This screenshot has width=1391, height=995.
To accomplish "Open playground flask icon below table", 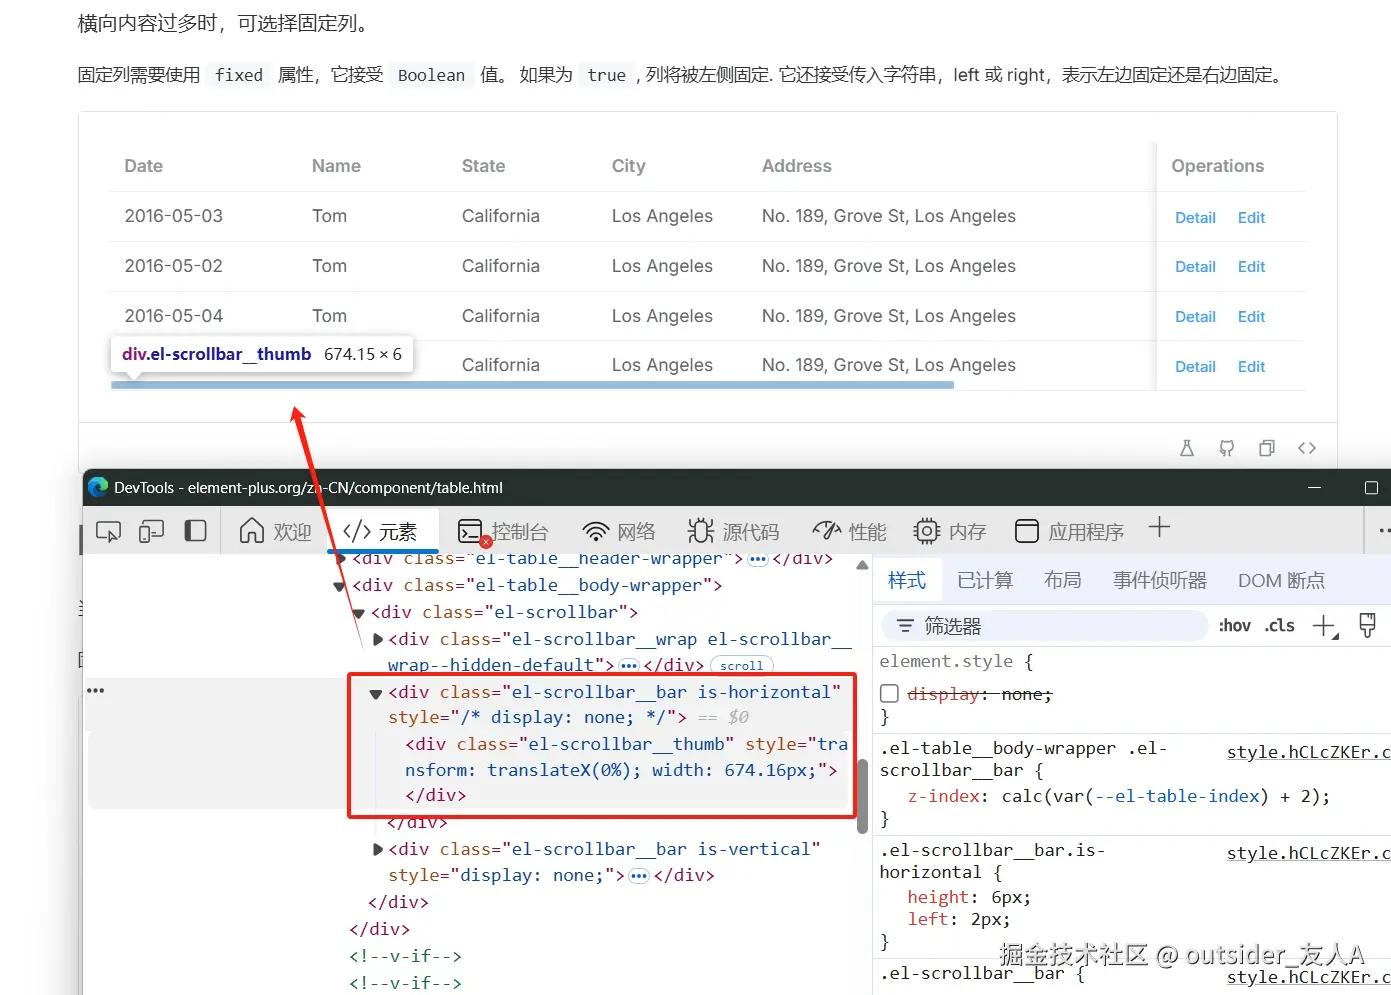I will point(1187,448).
